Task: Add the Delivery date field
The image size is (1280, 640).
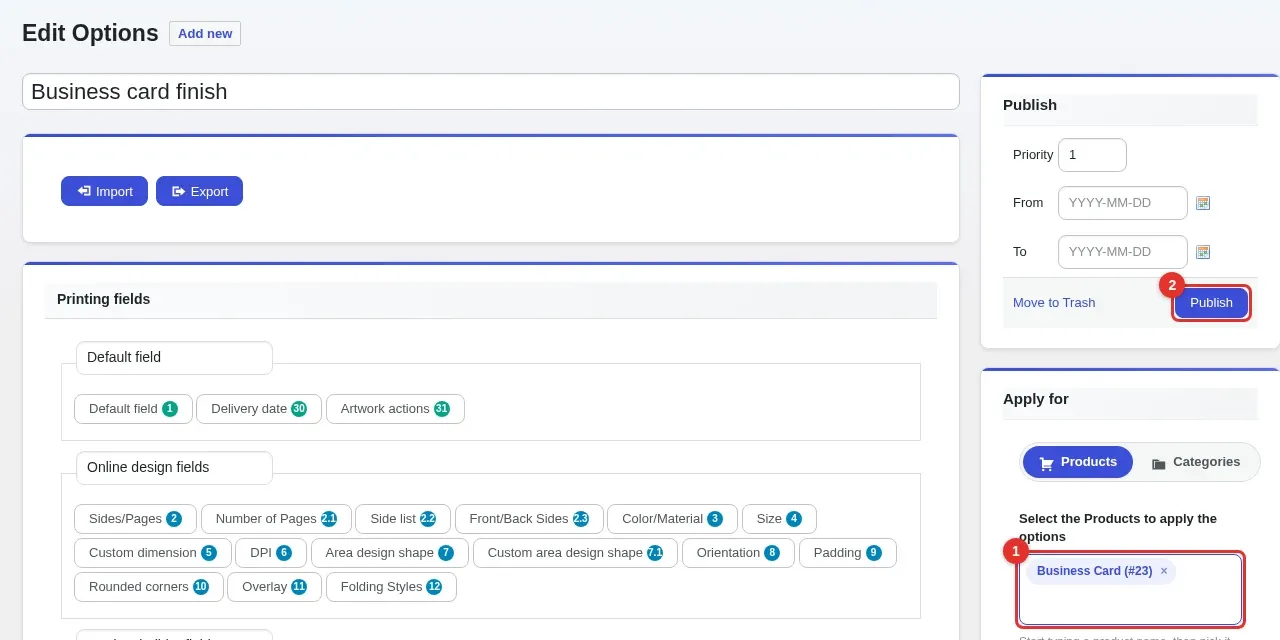Action: tap(259, 409)
